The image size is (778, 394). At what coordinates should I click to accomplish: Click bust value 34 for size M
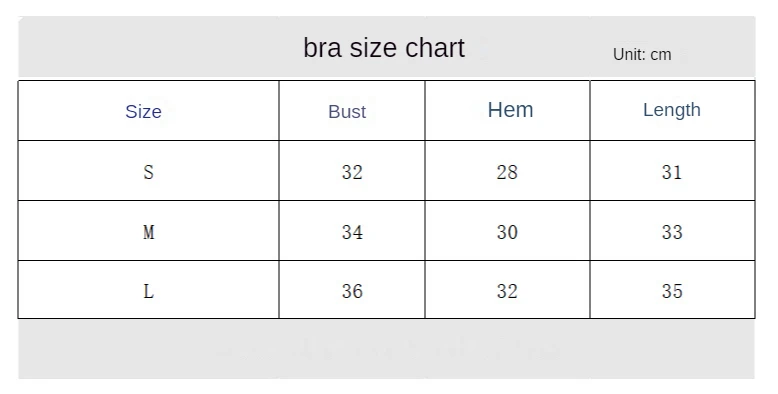tap(352, 232)
